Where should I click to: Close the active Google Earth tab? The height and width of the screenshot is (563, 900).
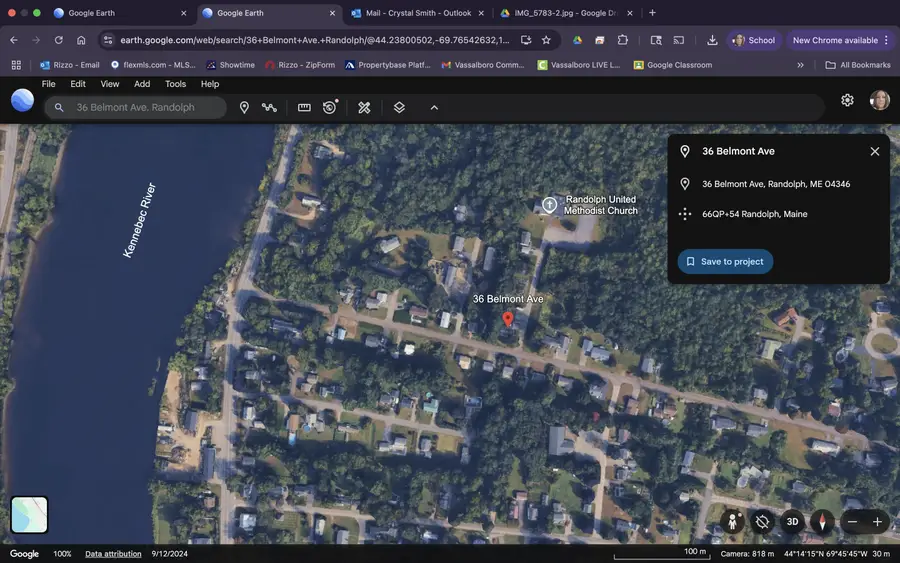[x=332, y=13]
